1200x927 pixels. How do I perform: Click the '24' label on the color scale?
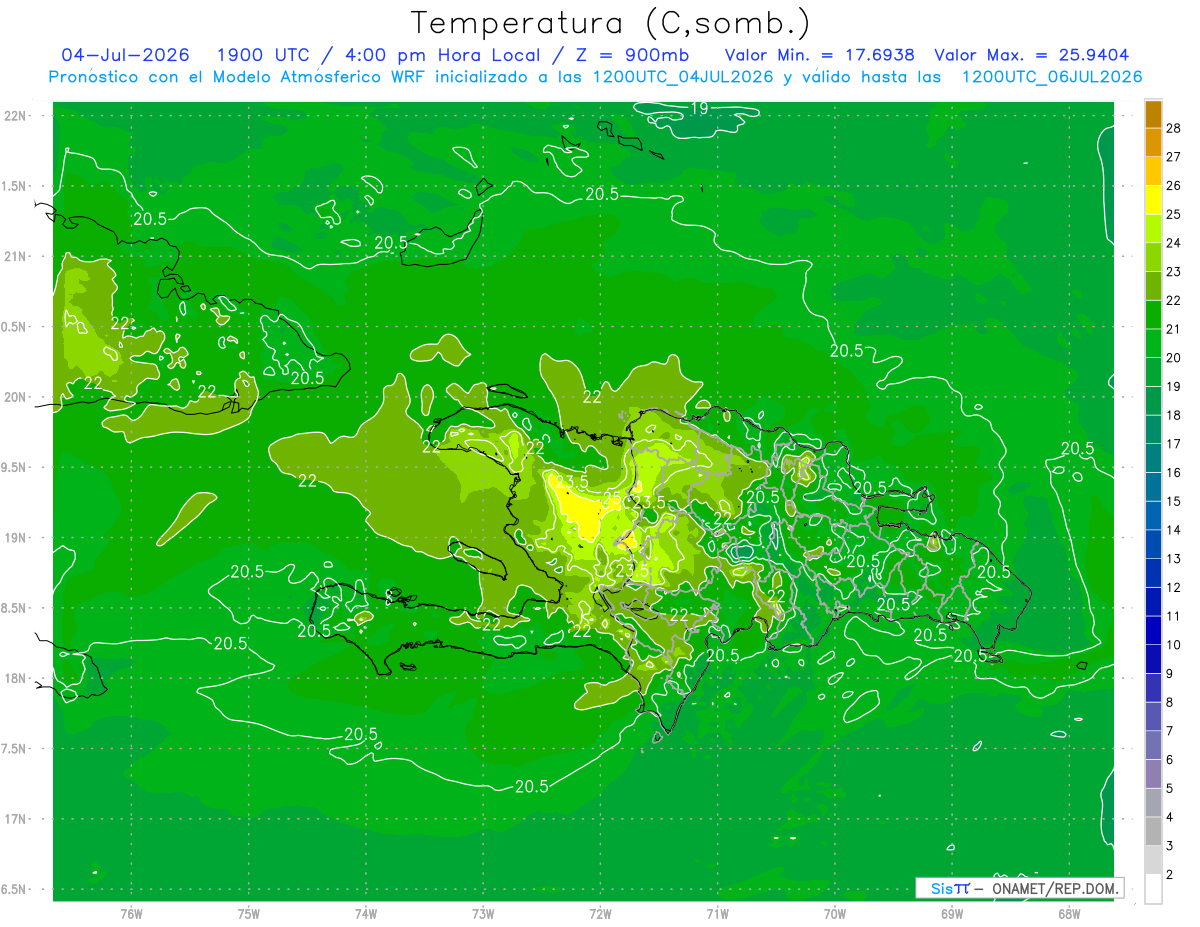click(x=1174, y=242)
